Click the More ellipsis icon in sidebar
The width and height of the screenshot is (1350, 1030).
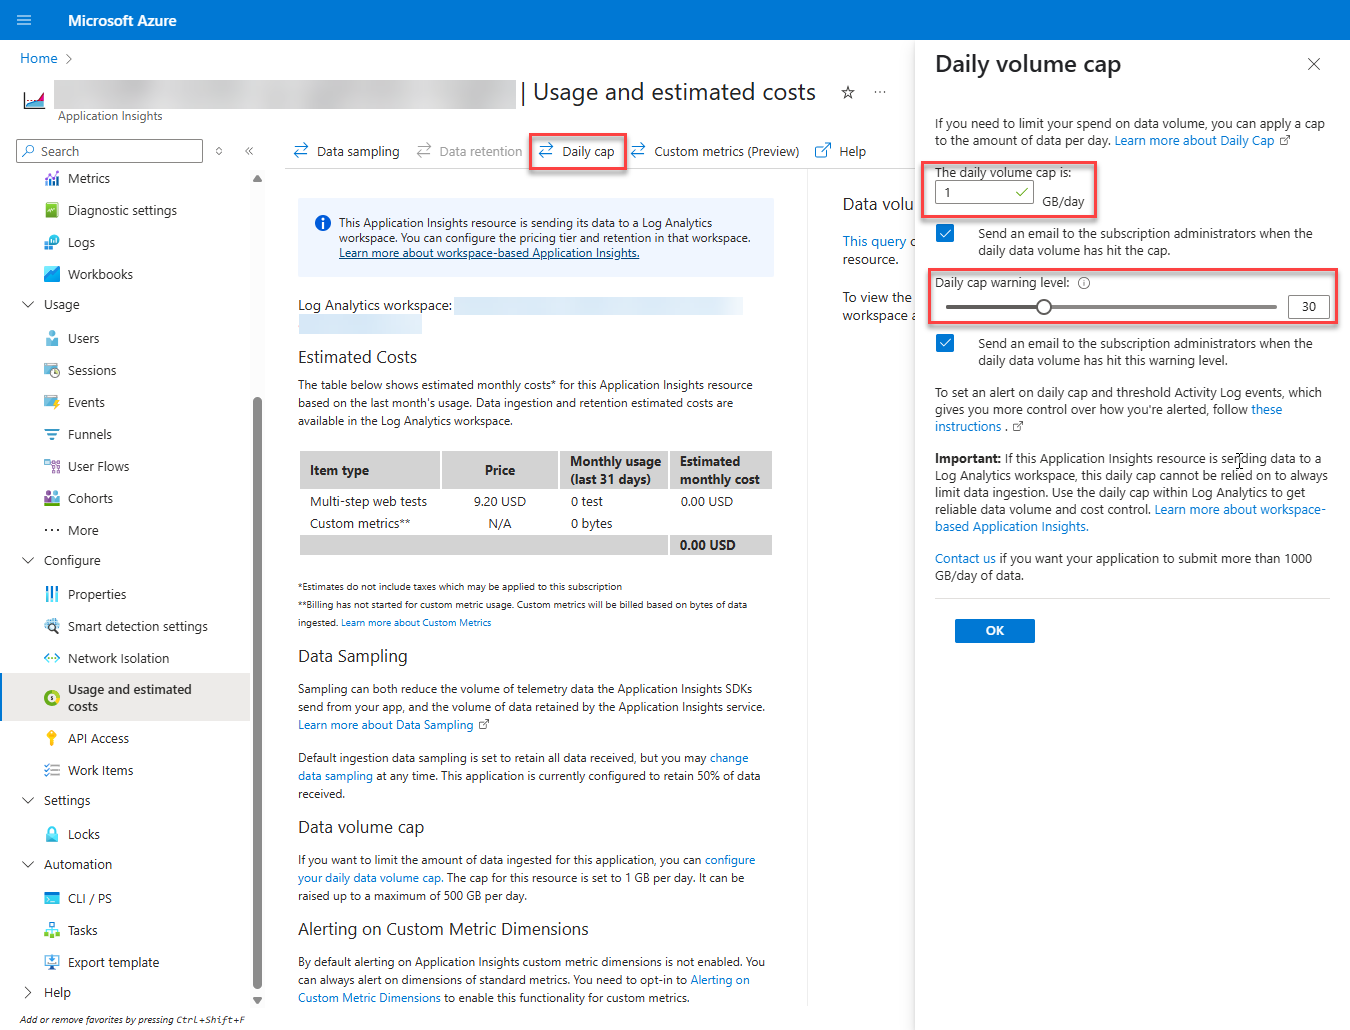pos(52,531)
